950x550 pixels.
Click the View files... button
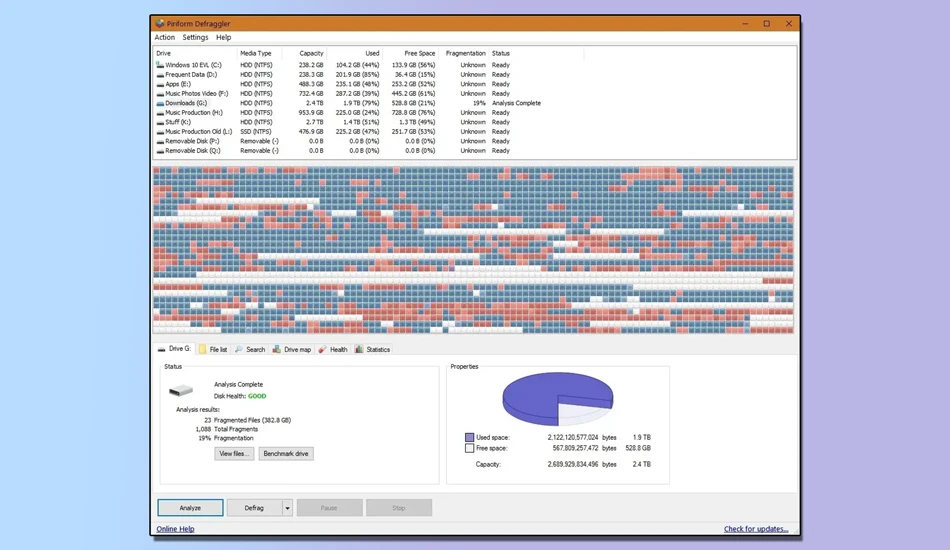coord(234,454)
